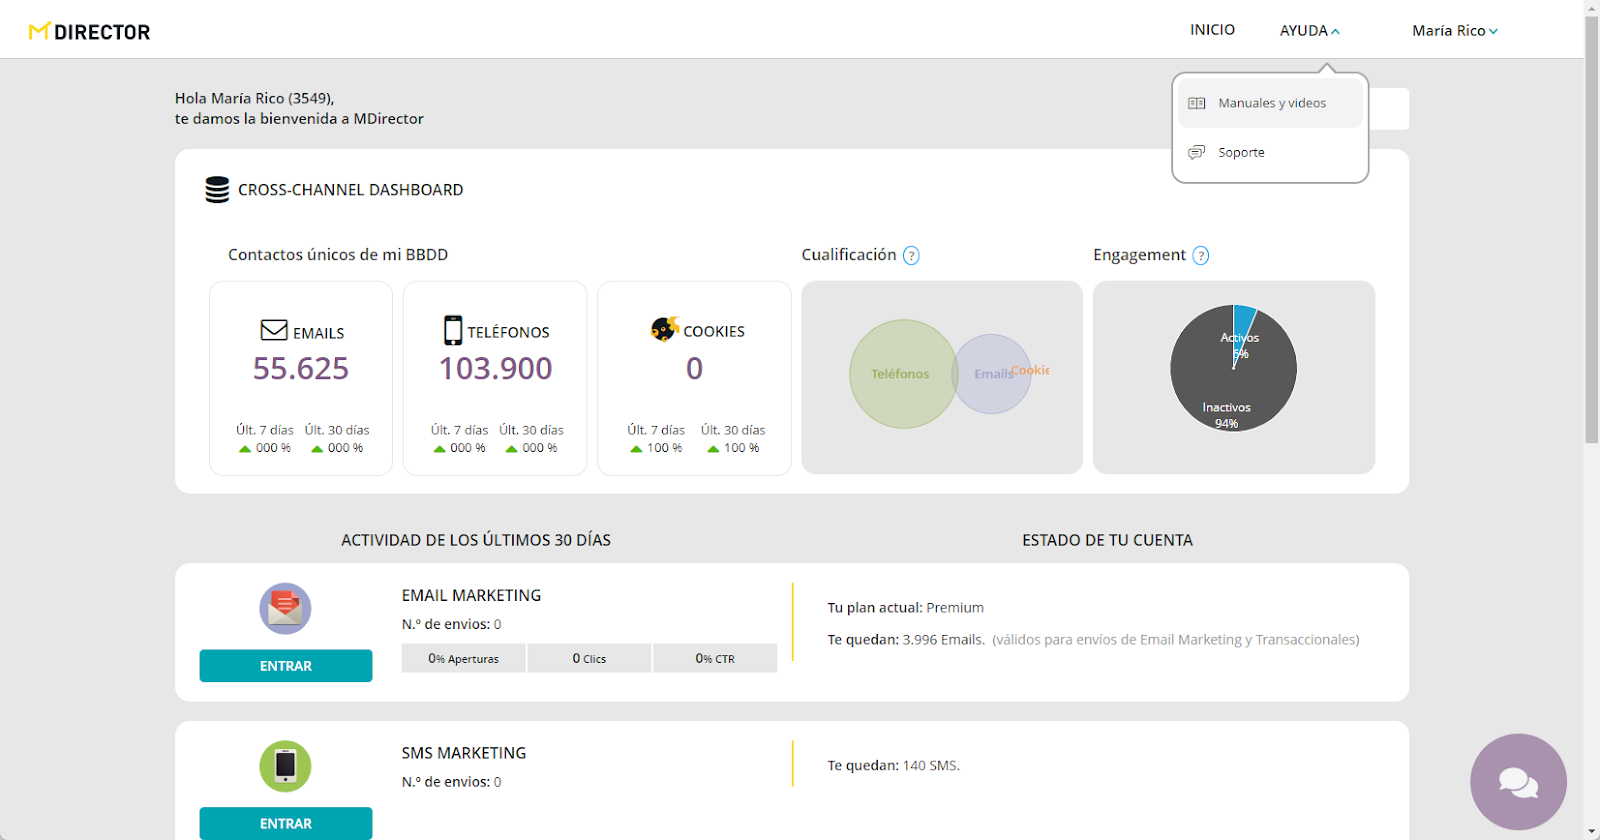Screen dimensions: 1600x840
Task: Expand the María Rico user menu
Action: click(x=1454, y=31)
